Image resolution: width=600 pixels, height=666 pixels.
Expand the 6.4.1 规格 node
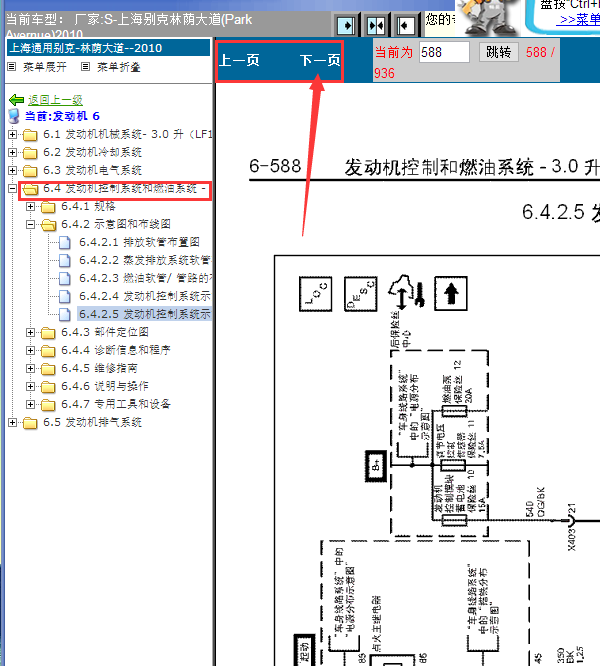coord(30,206)
